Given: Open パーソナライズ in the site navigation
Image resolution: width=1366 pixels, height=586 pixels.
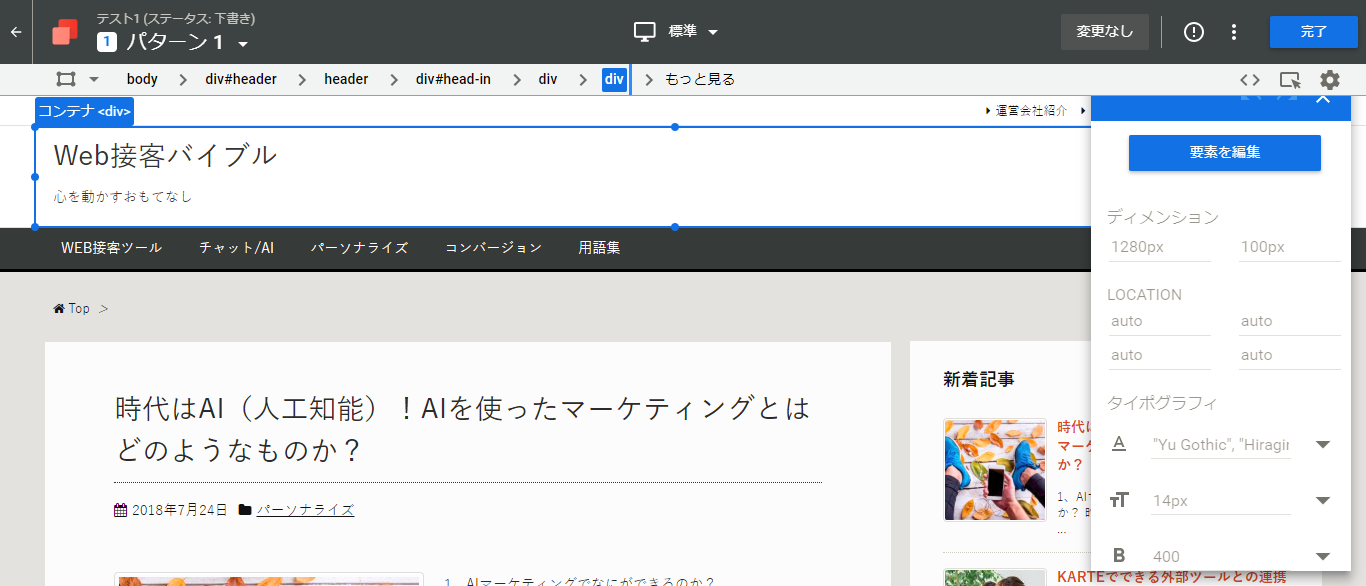Looking at the screenshot, I should click(359, 248).
